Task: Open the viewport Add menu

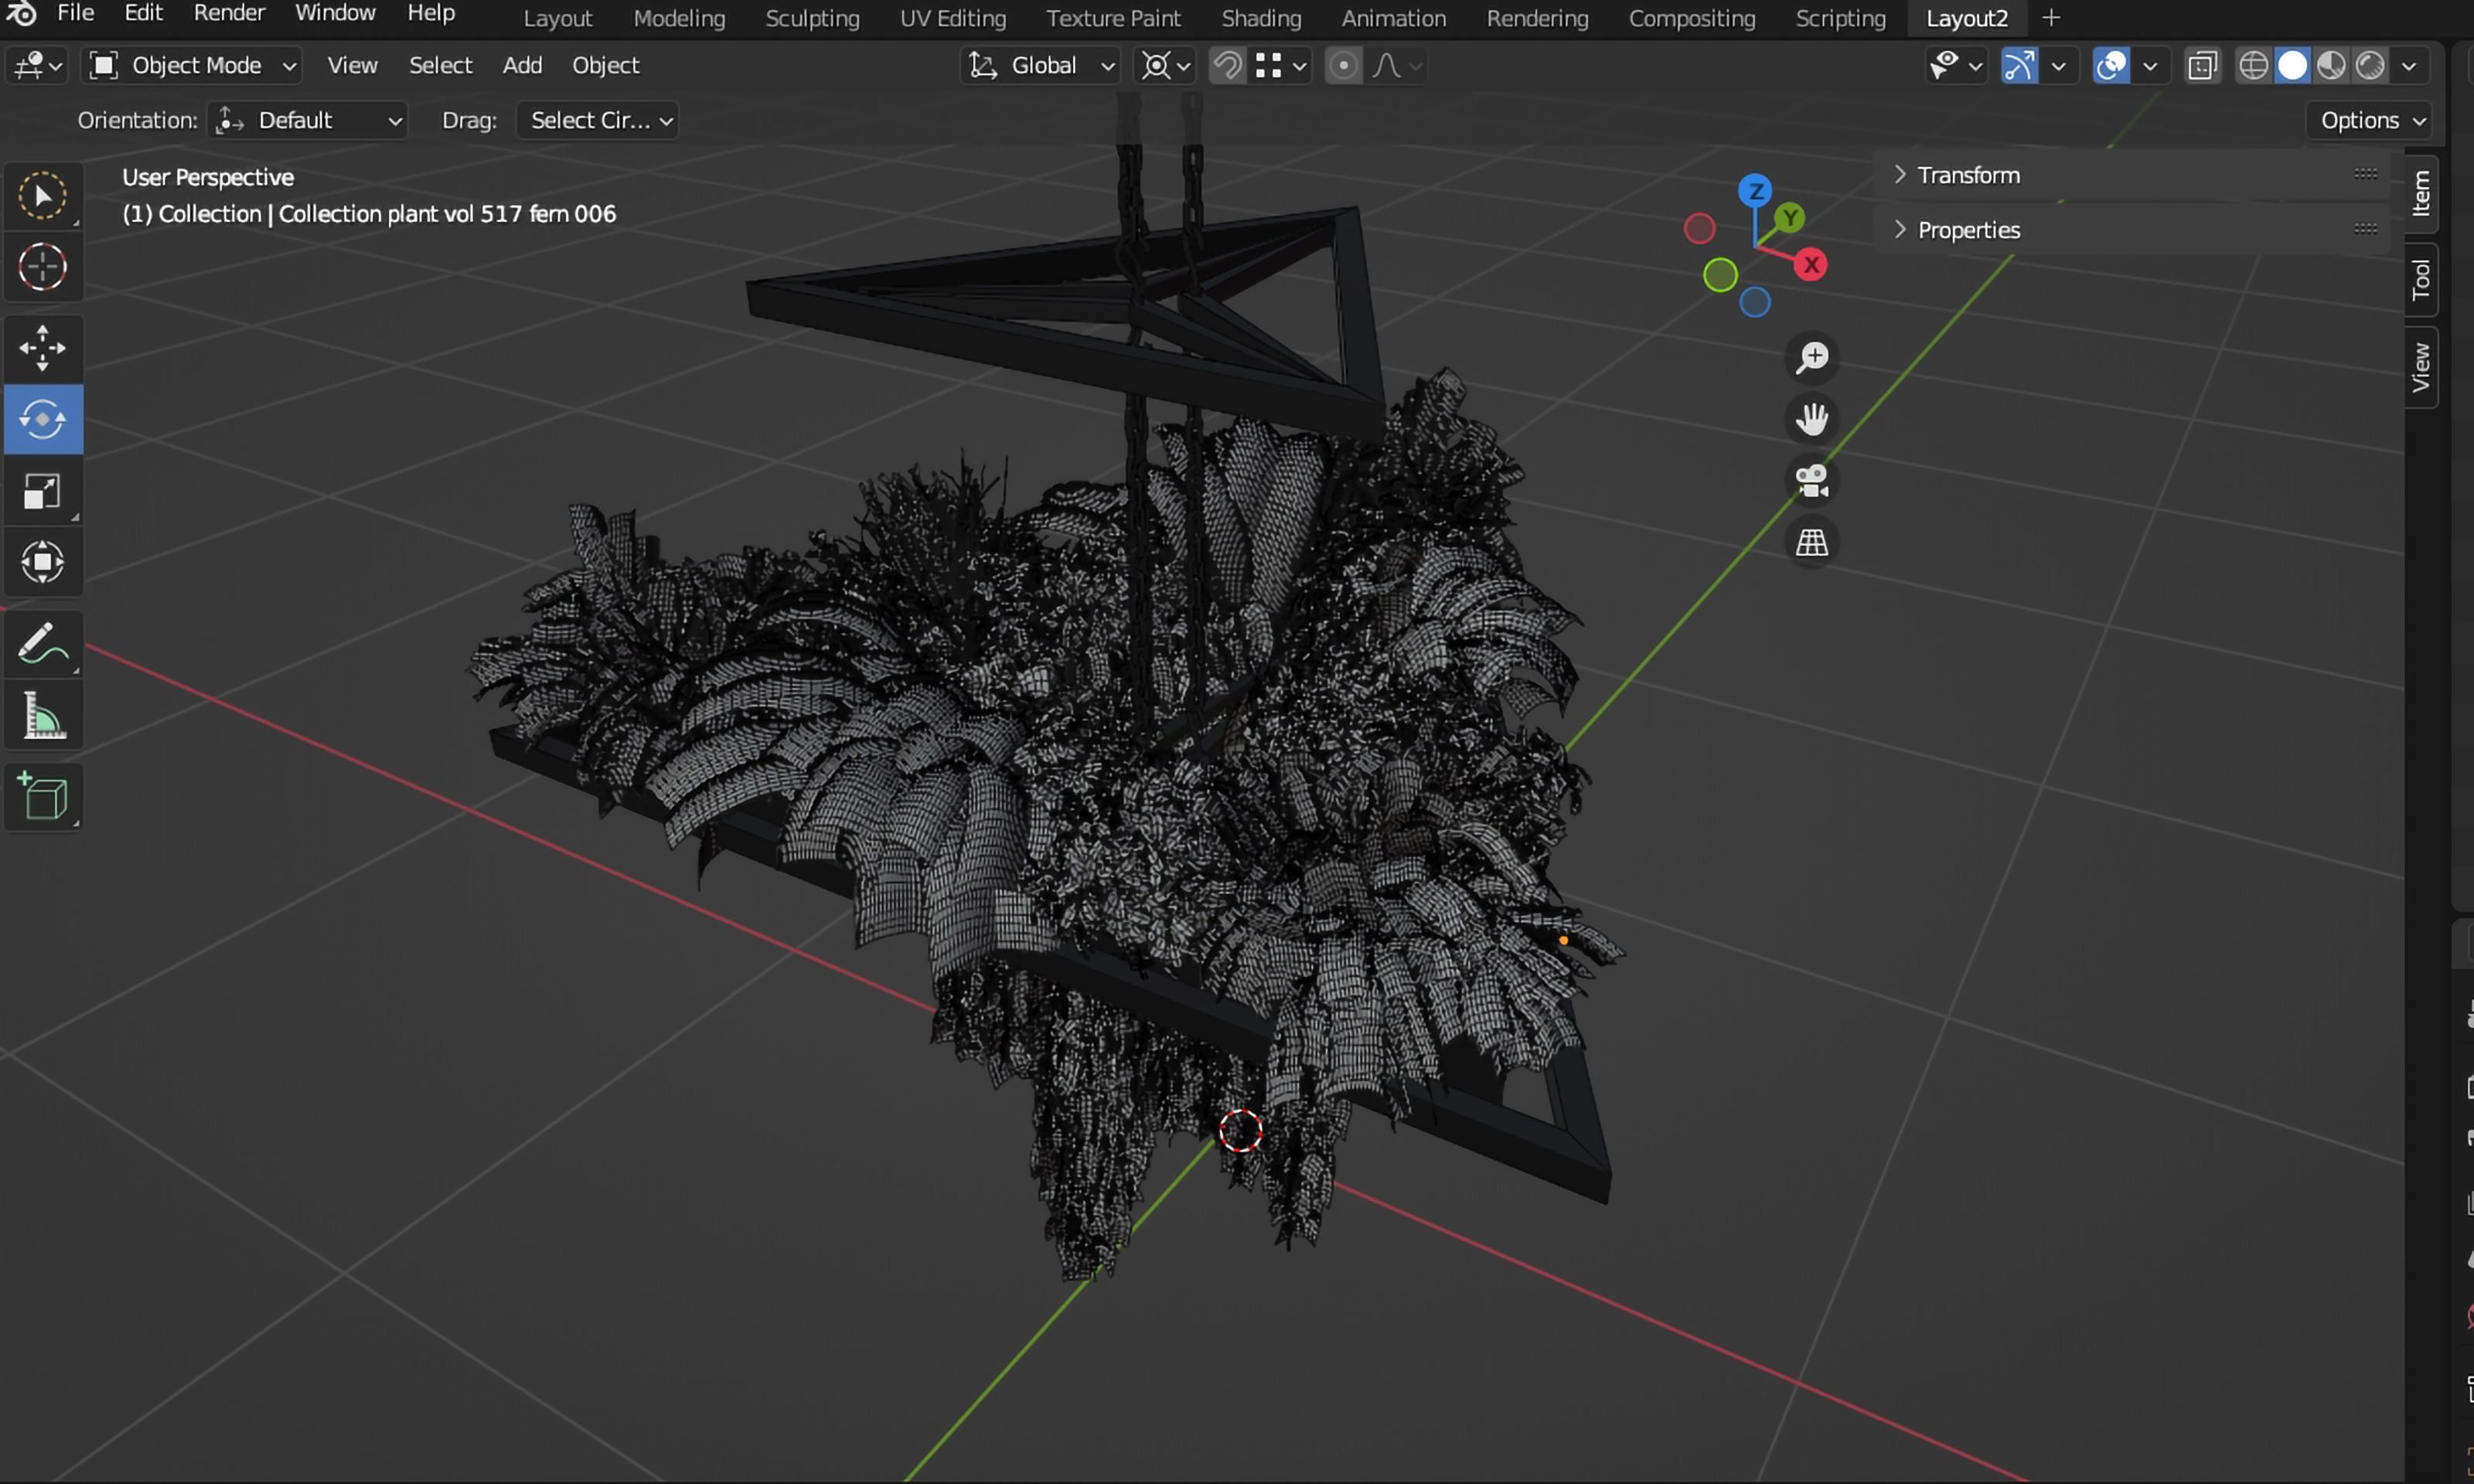Action: click(x=522, y=66)
